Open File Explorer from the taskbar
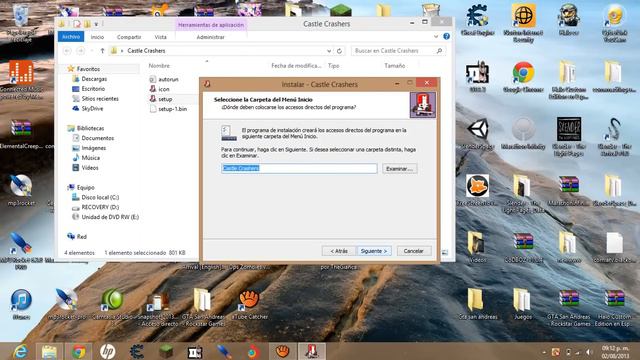Viewport: 640px width, 360px height. pyautogui.click(x=49, y=351)
